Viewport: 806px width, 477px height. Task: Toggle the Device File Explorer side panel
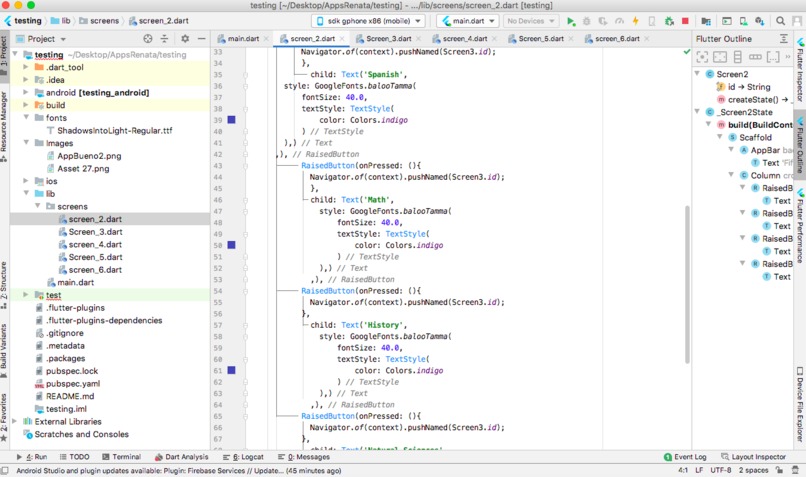(x=800, y=404)
